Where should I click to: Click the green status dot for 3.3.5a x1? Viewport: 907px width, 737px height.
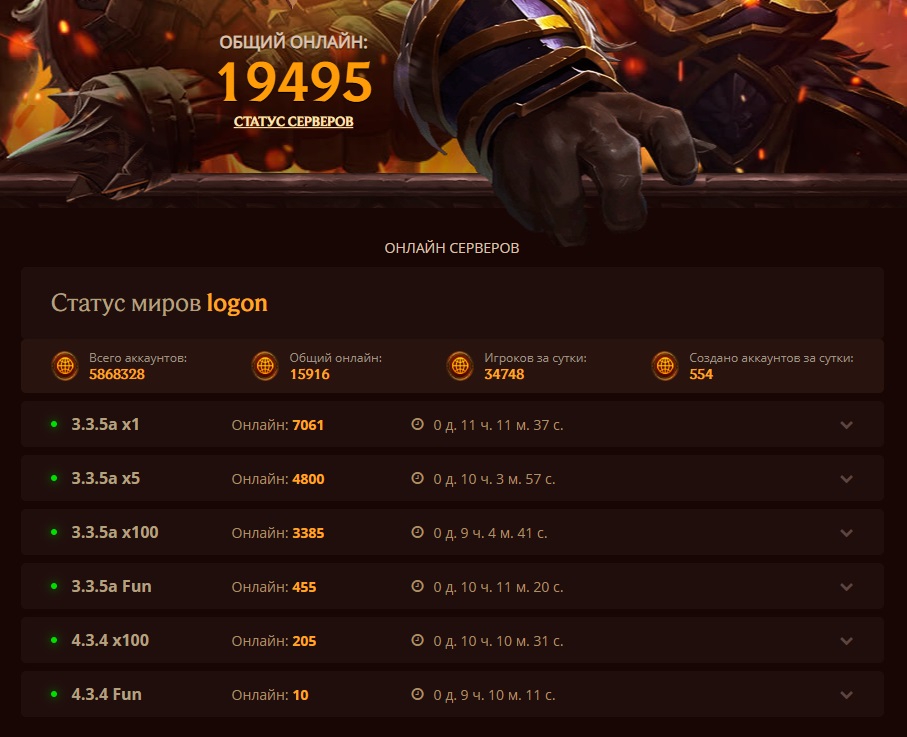[54, 424]
